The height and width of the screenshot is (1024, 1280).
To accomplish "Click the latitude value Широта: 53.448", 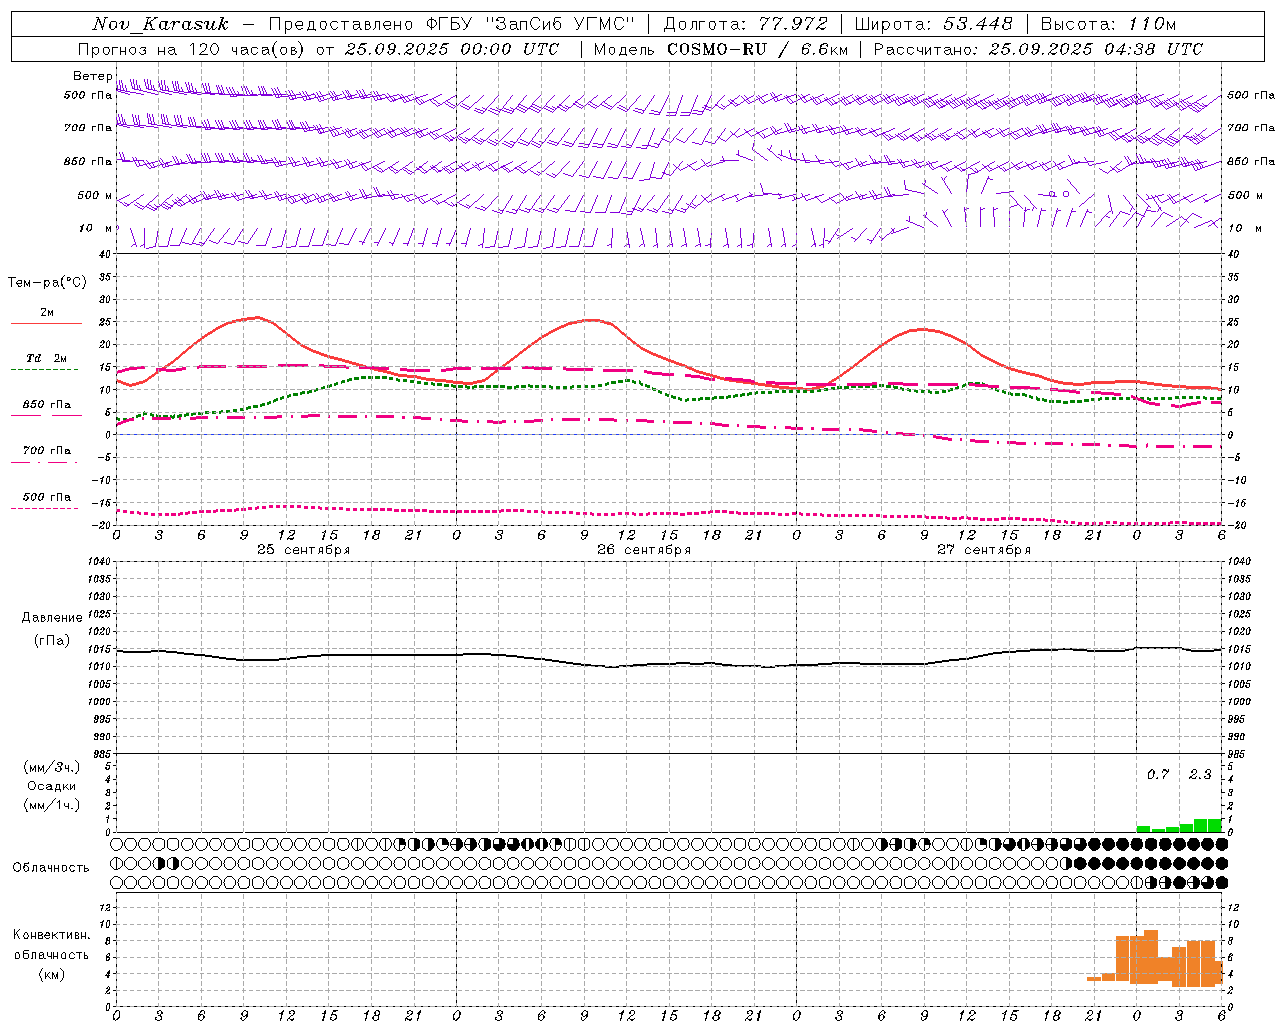I will coord(934,24).
